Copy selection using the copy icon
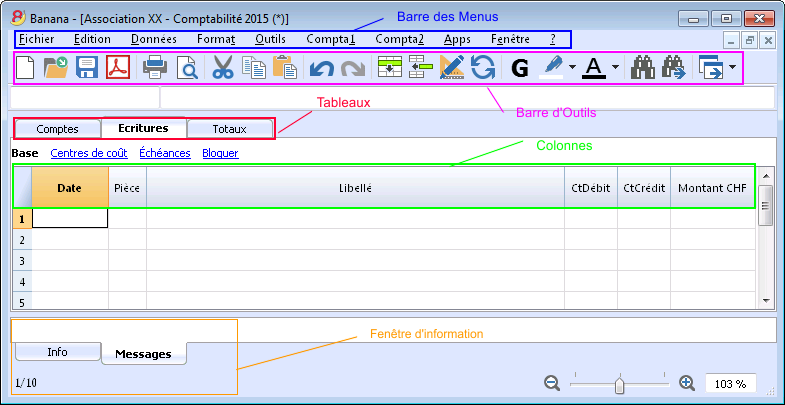This screenshot has width=785, height=405. (254, 67)
